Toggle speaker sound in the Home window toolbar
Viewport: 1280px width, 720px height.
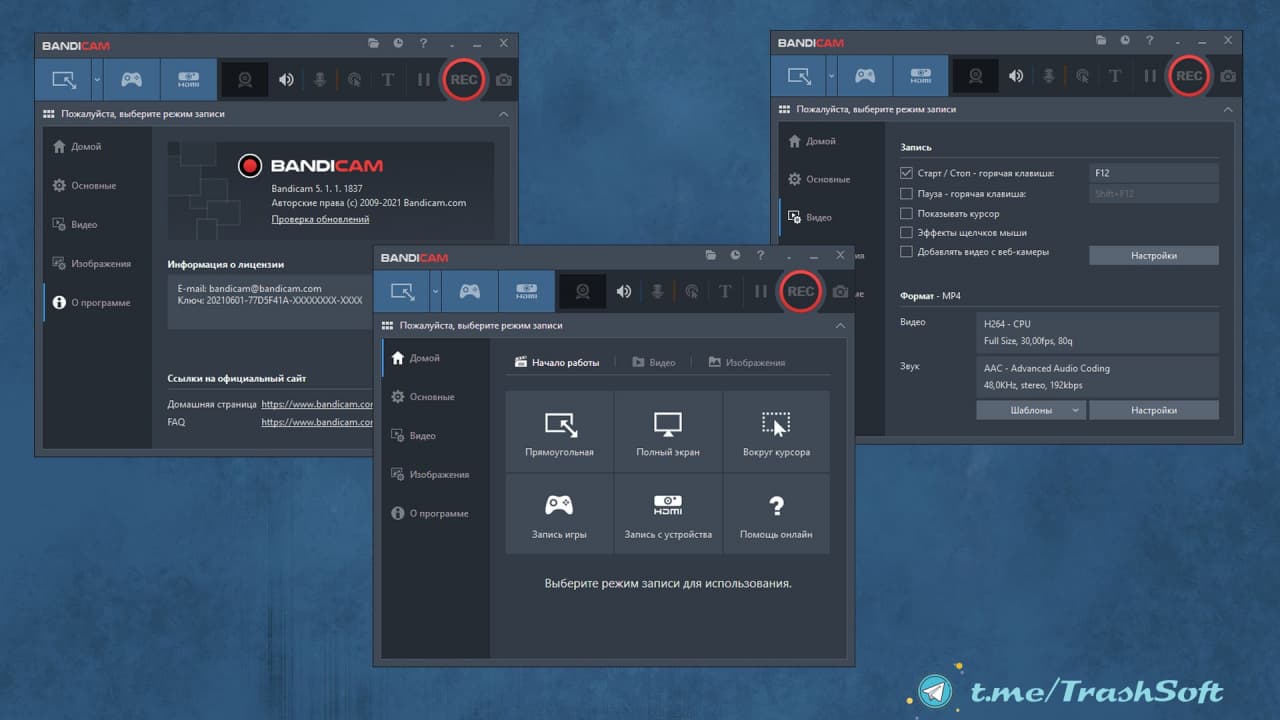624,291
